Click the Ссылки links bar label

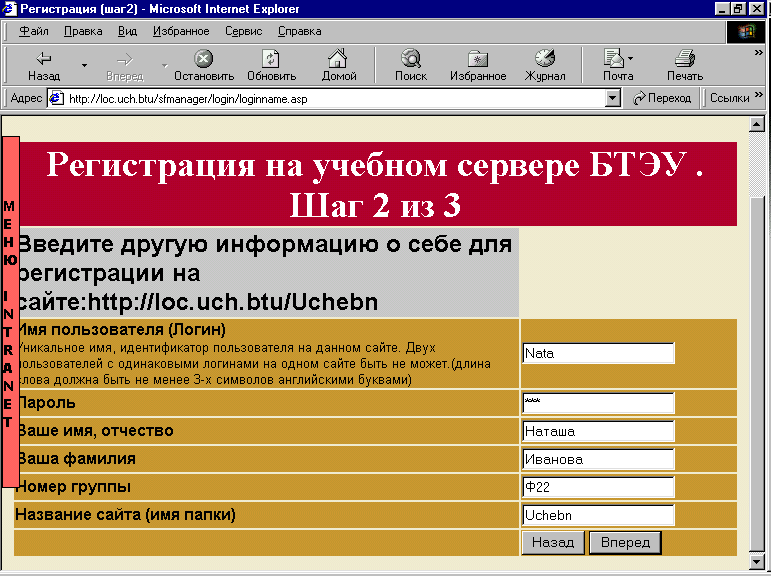[x=730, y=98]
